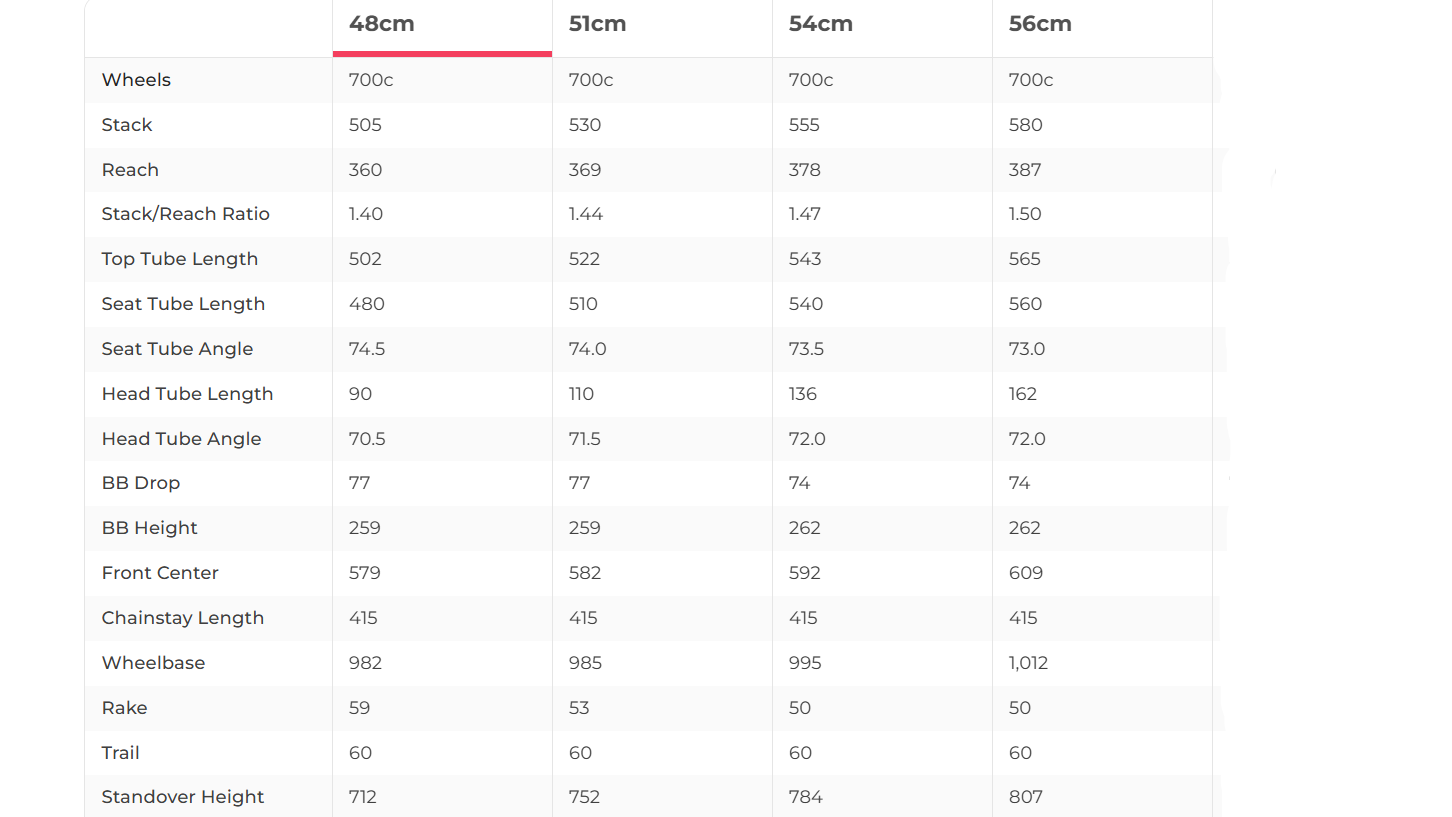Viewport: 1452px width, 817px height.
Task: Click the Head Tube Length label
Action: (x=187, y=394)
